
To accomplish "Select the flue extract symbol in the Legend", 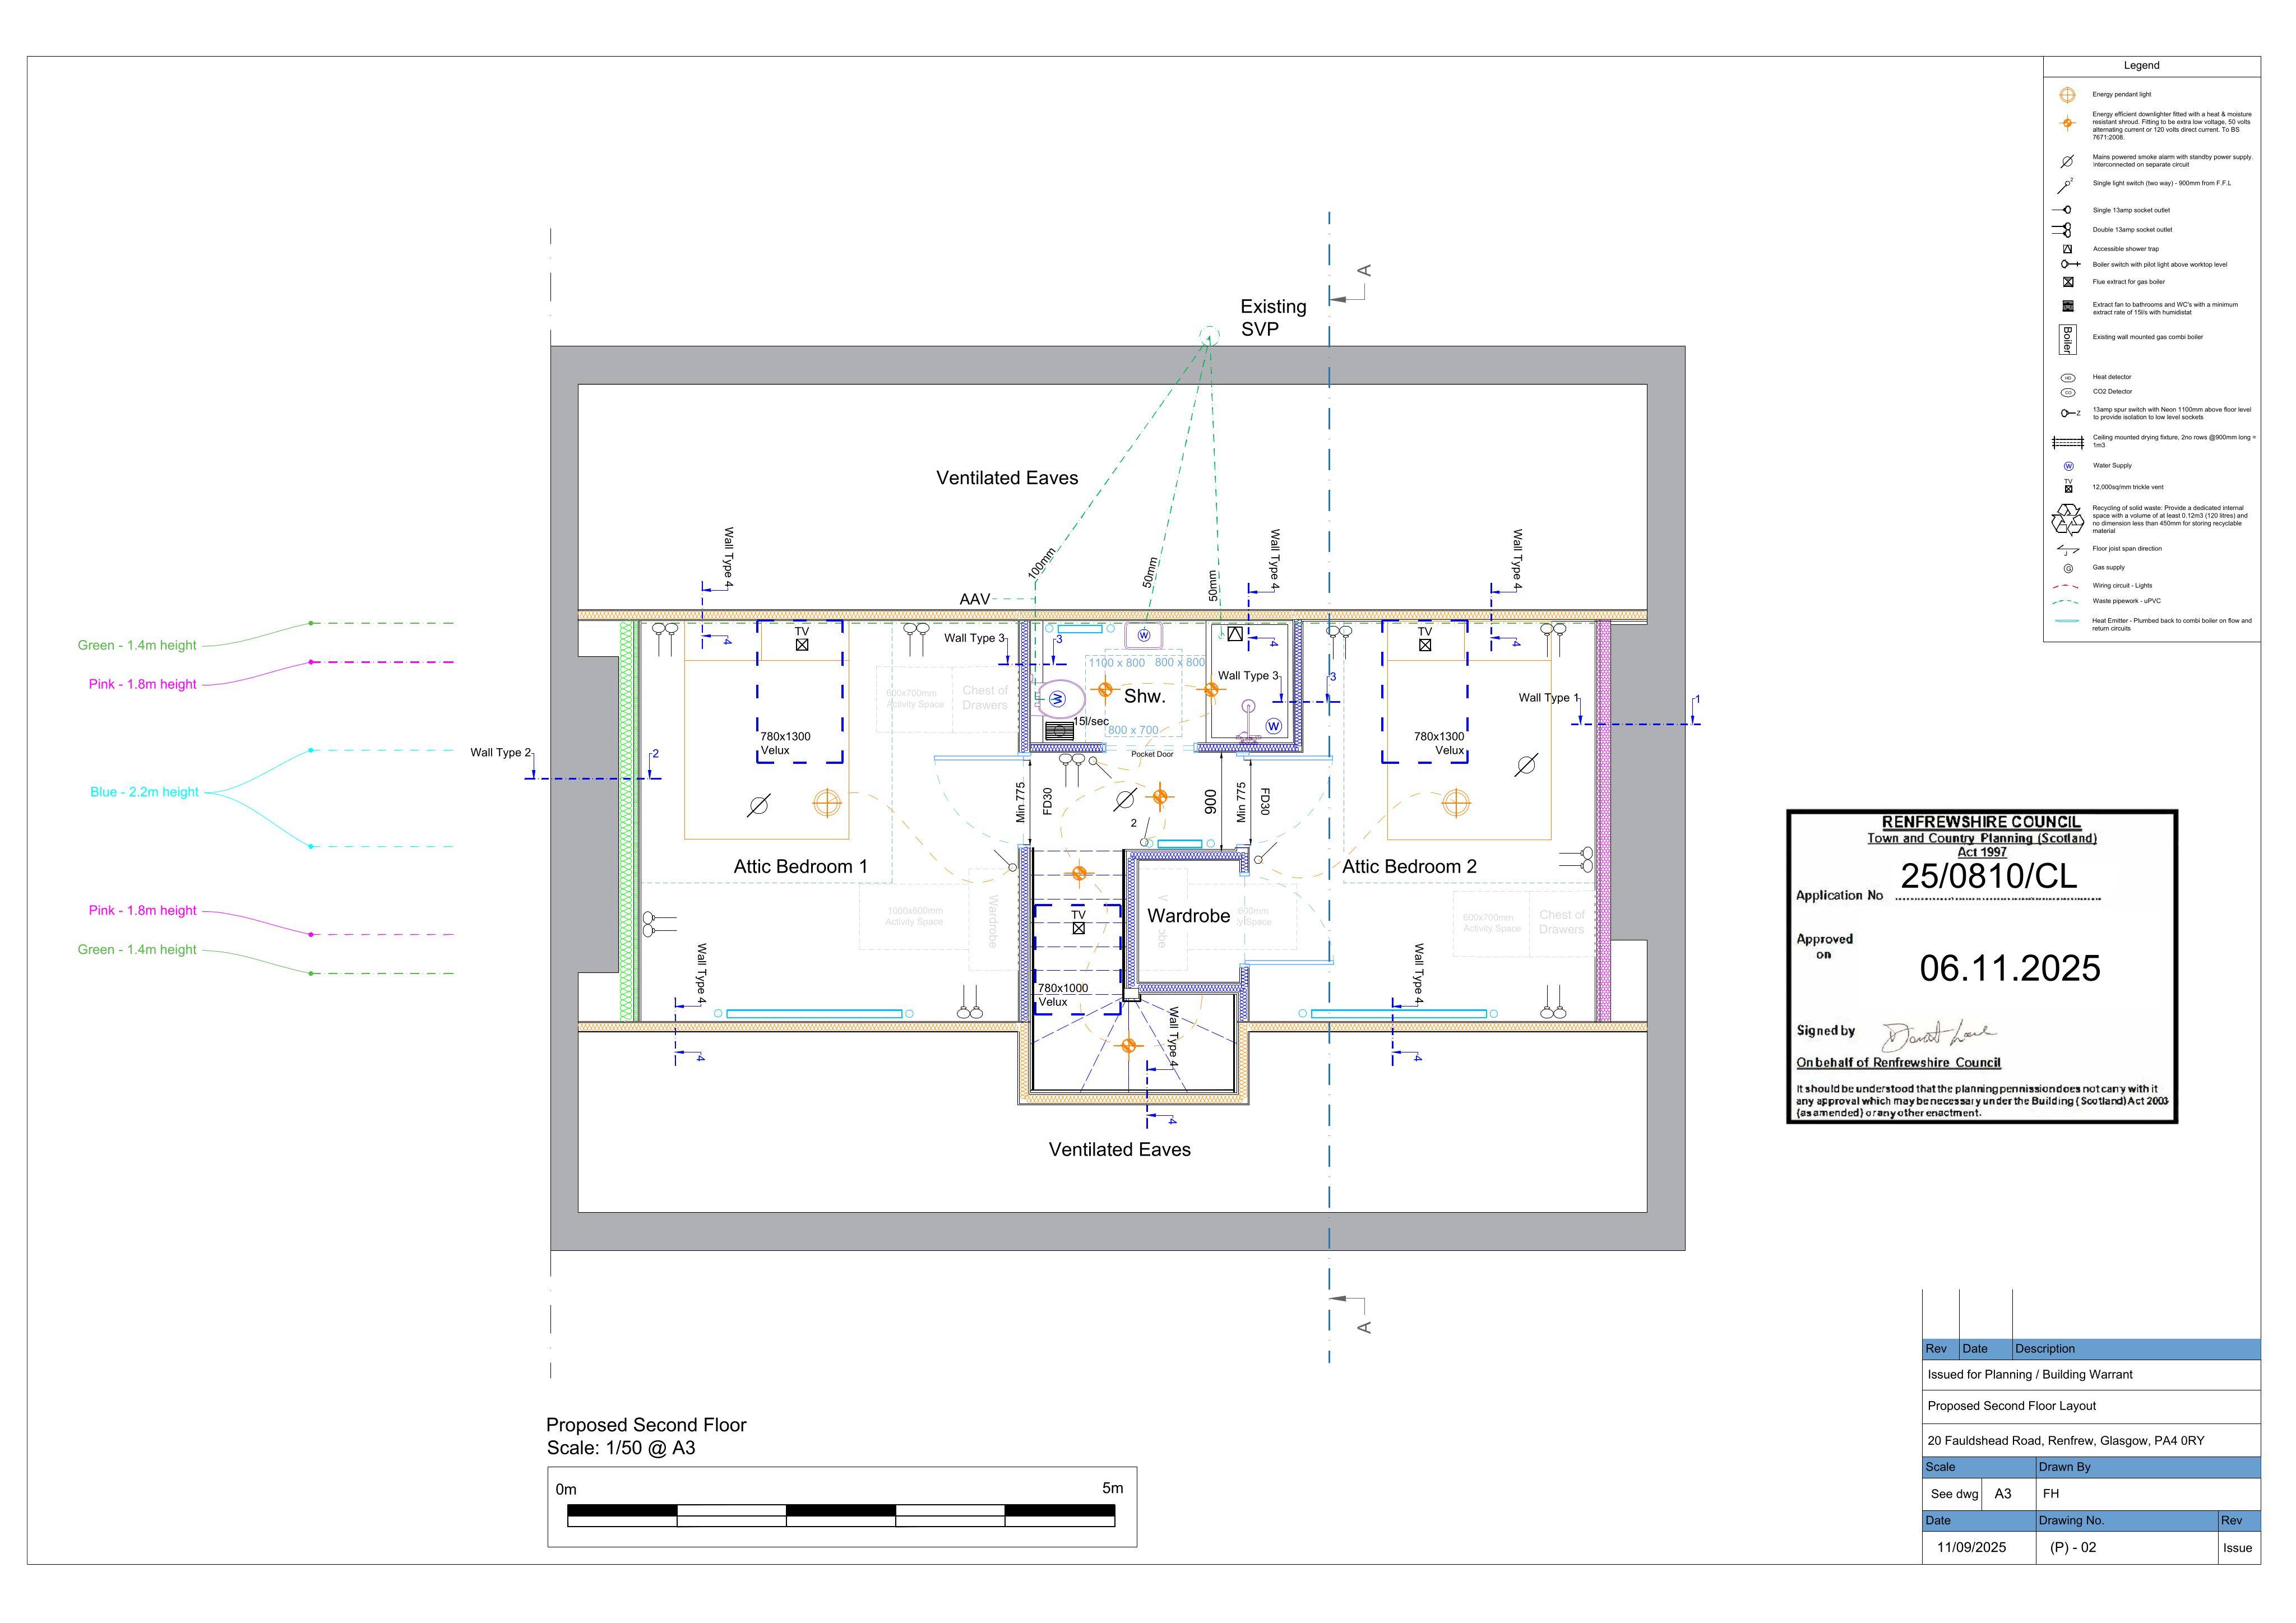I will click(2068, 282).
